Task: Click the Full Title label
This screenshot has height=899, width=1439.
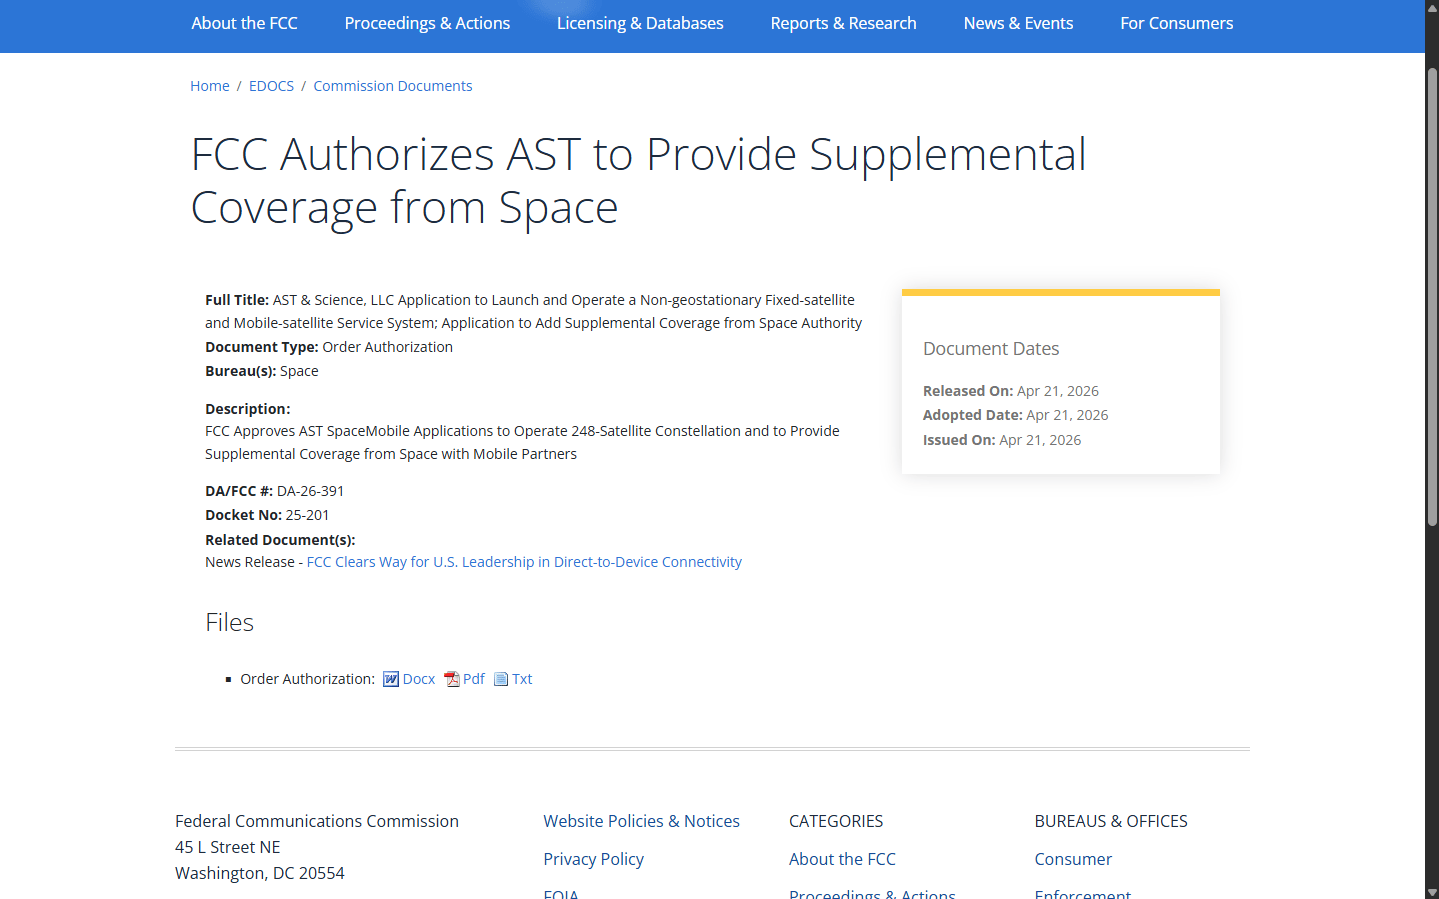Action: 237,300
